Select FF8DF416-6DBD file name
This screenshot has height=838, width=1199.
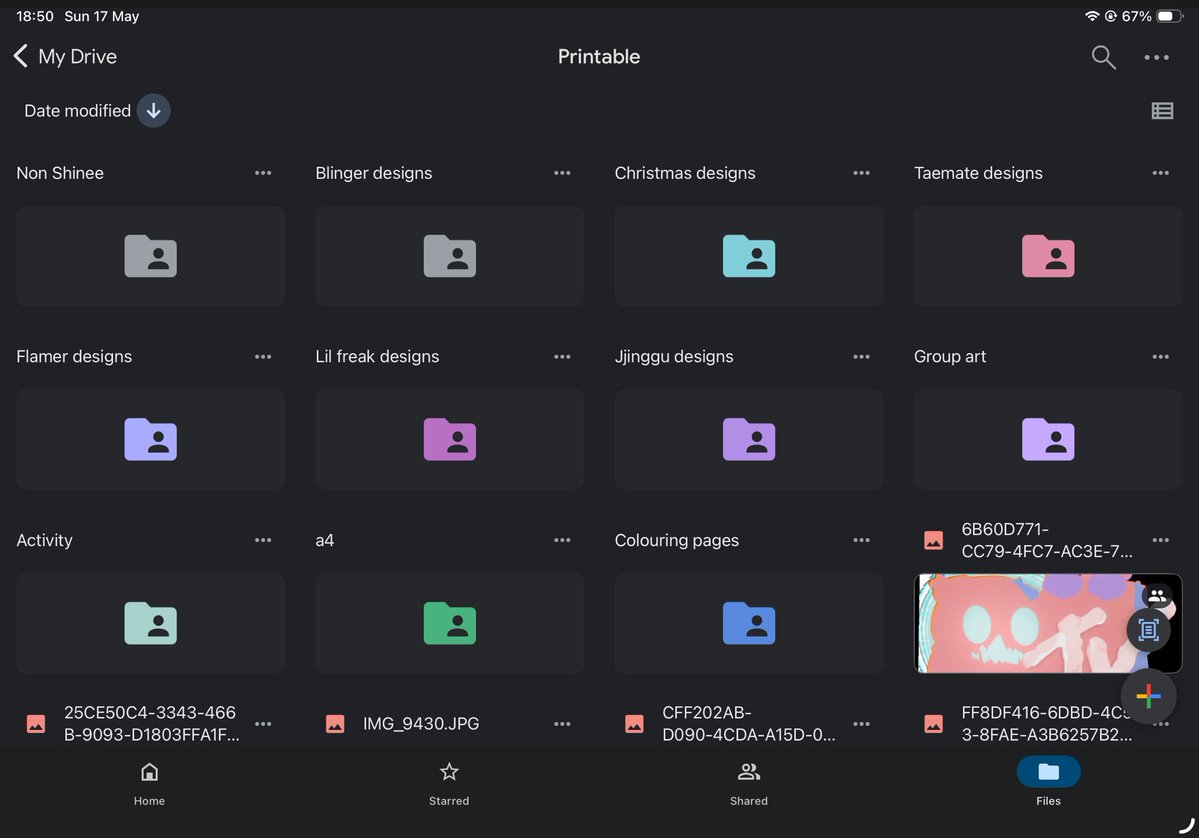(x=1047, y=723)
